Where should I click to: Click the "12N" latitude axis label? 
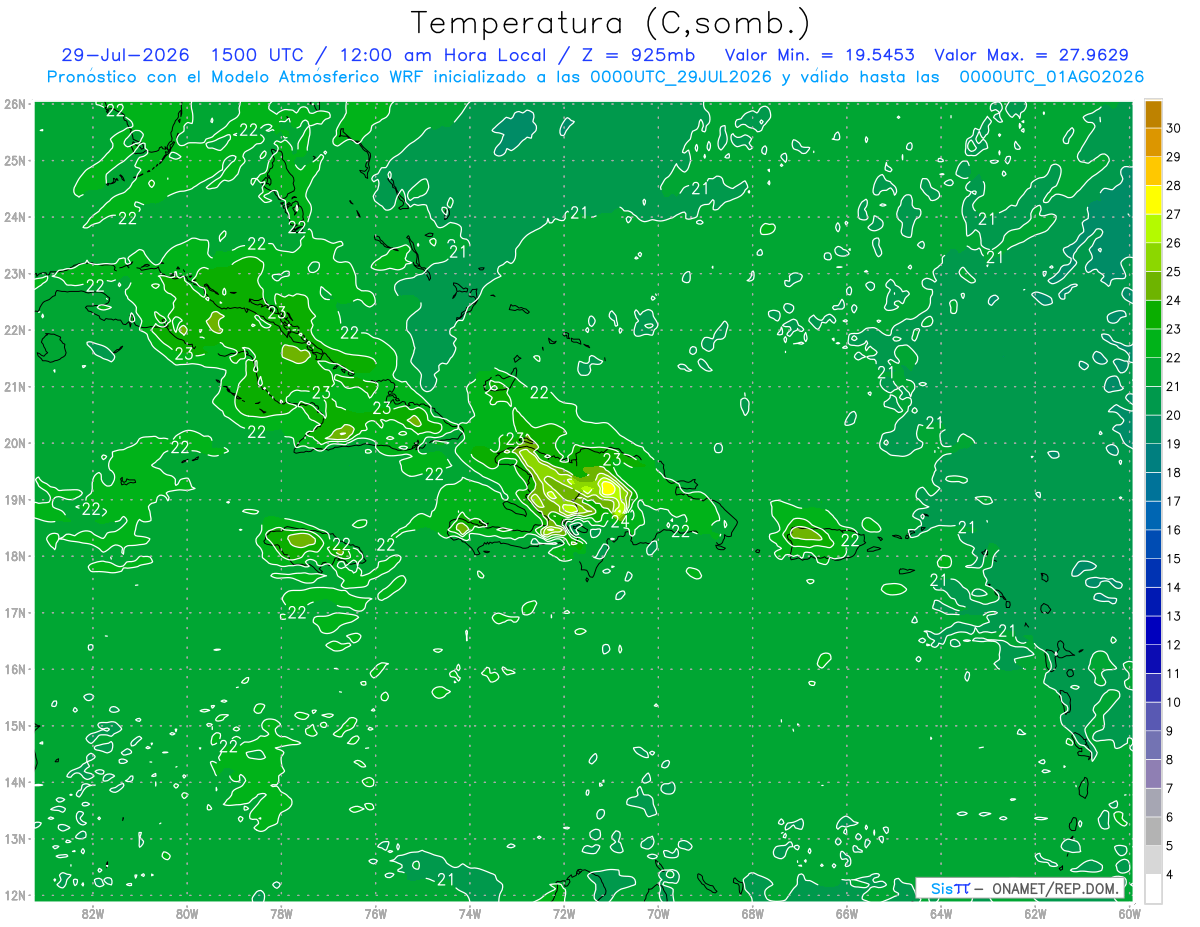coord(14,895)
